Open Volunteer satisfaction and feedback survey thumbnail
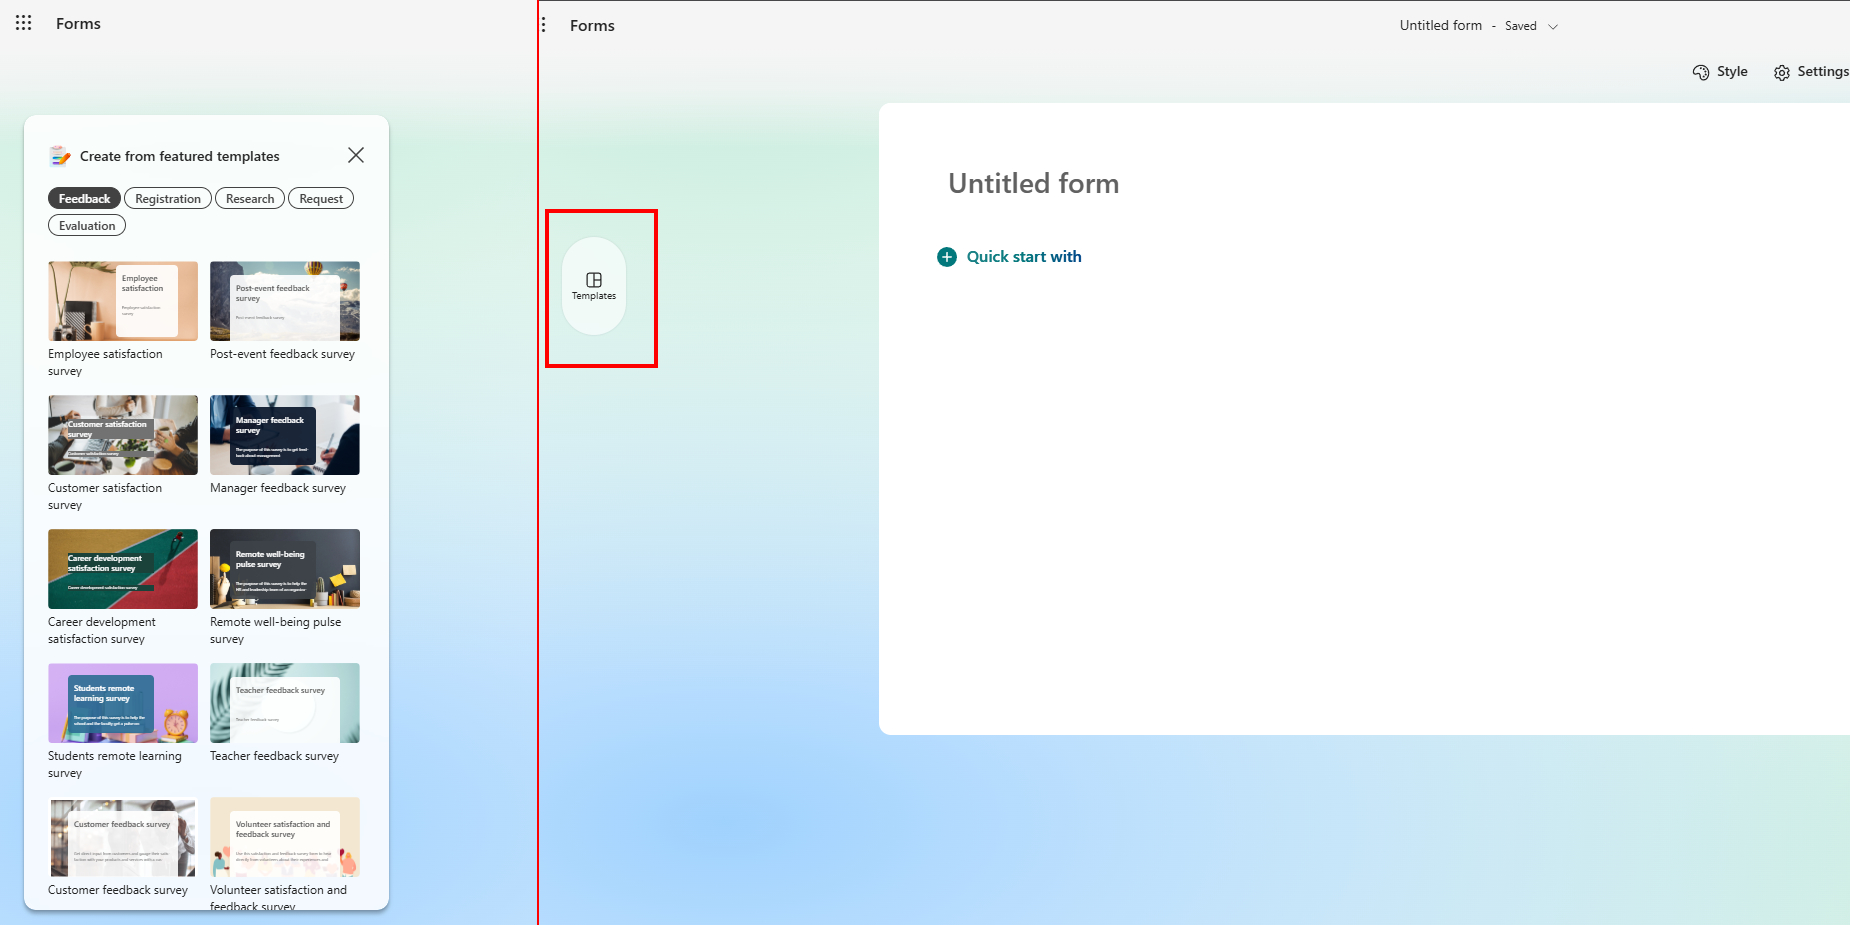 [x=285, y=837]
